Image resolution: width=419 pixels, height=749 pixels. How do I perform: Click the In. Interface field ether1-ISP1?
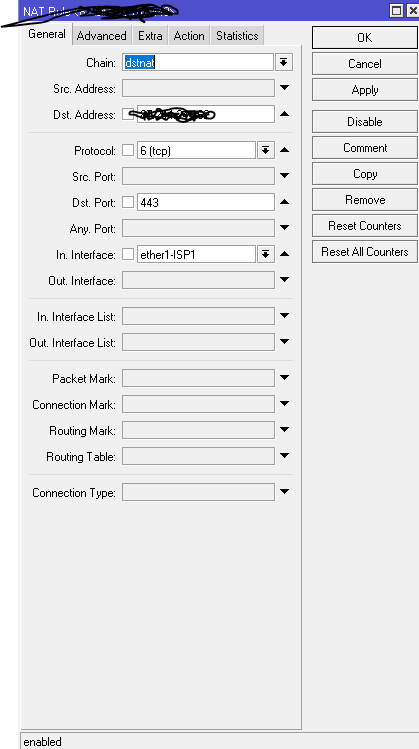coord(196,255)
